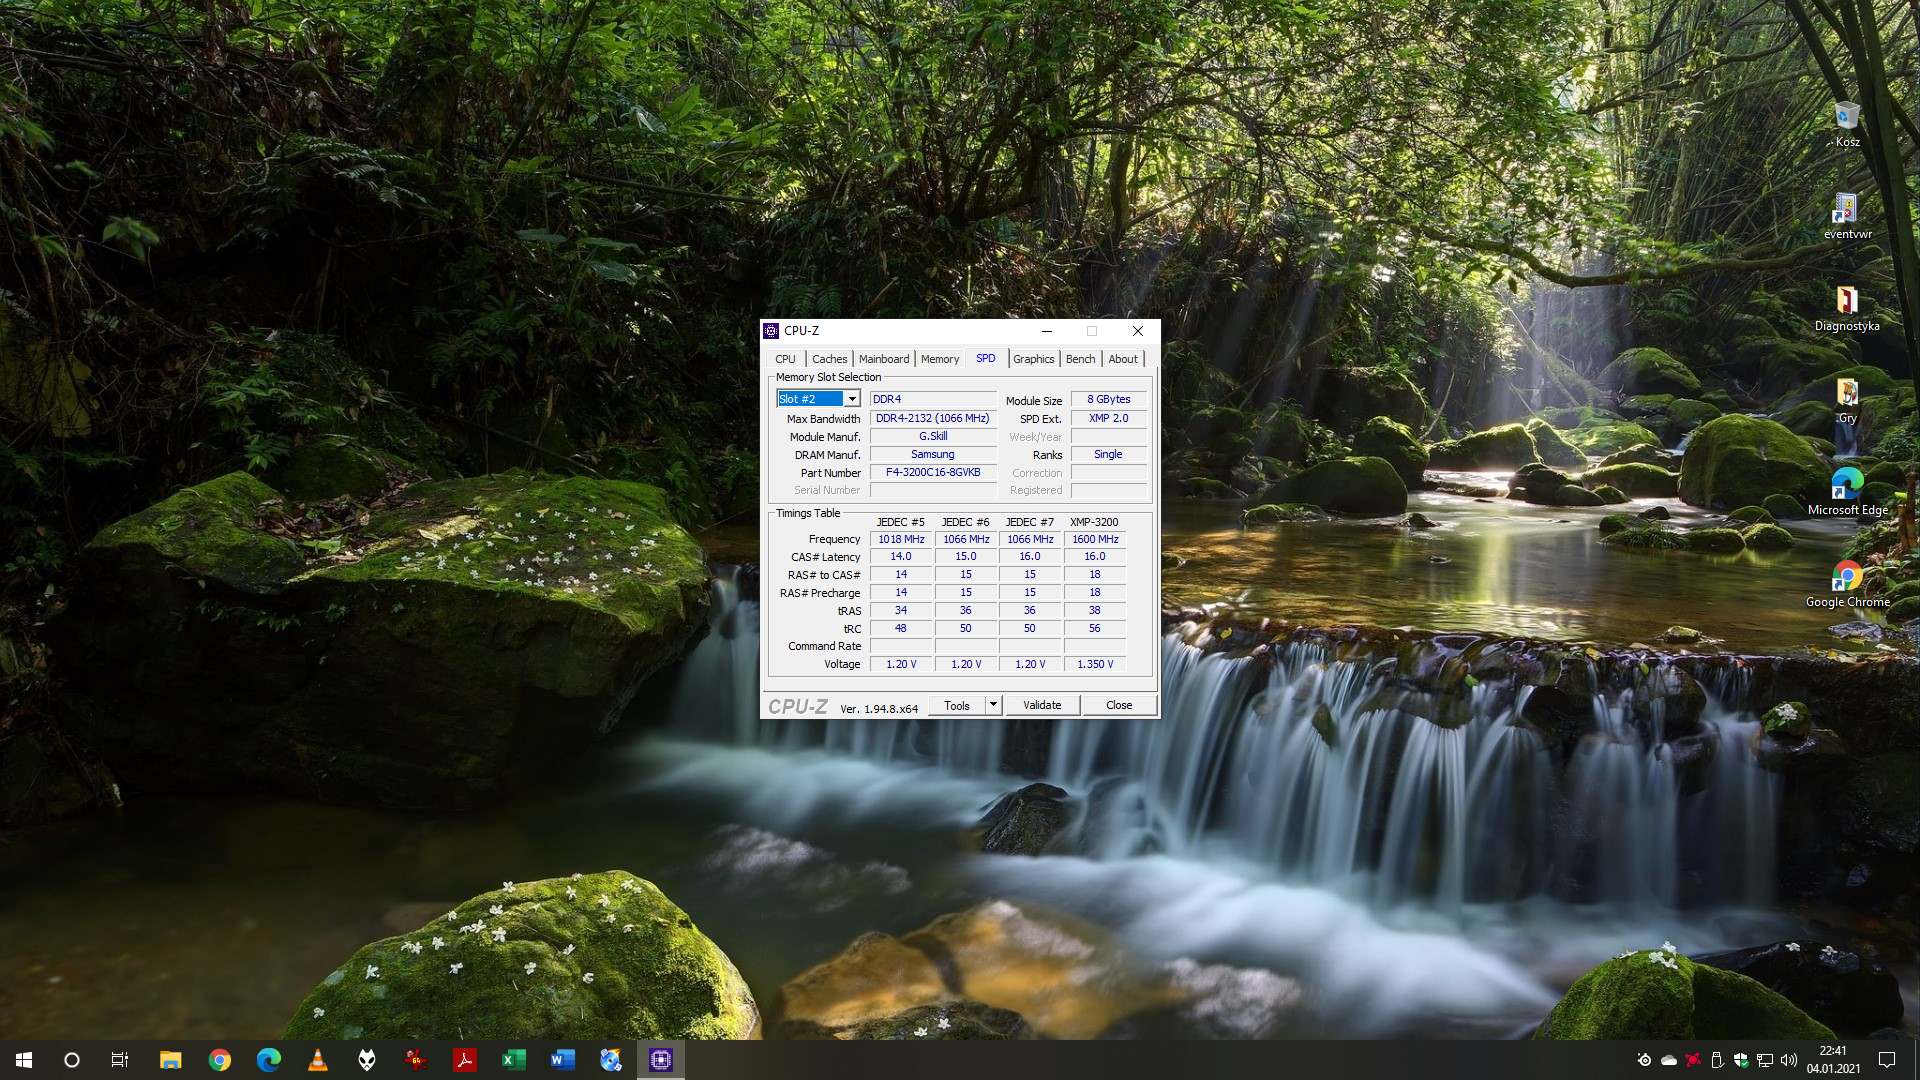Launch VLC media player from the taskbar

(x=318, y=1060)
